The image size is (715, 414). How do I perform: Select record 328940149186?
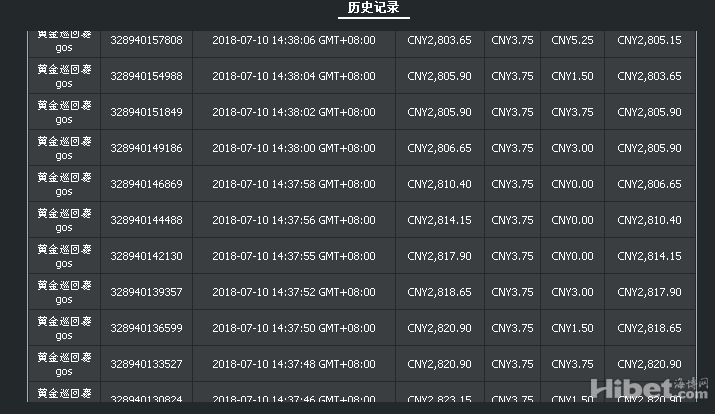coord(146,148)
